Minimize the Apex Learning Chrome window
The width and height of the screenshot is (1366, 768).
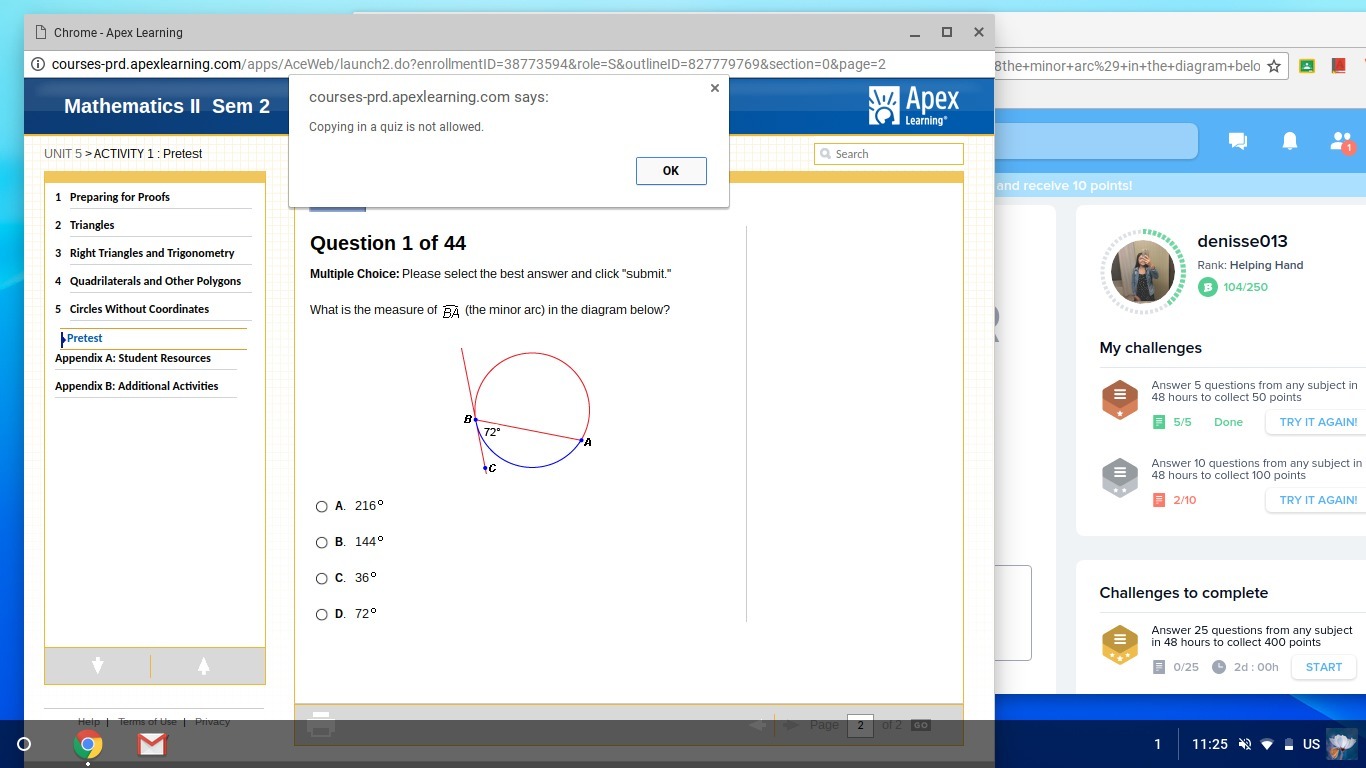914,33
